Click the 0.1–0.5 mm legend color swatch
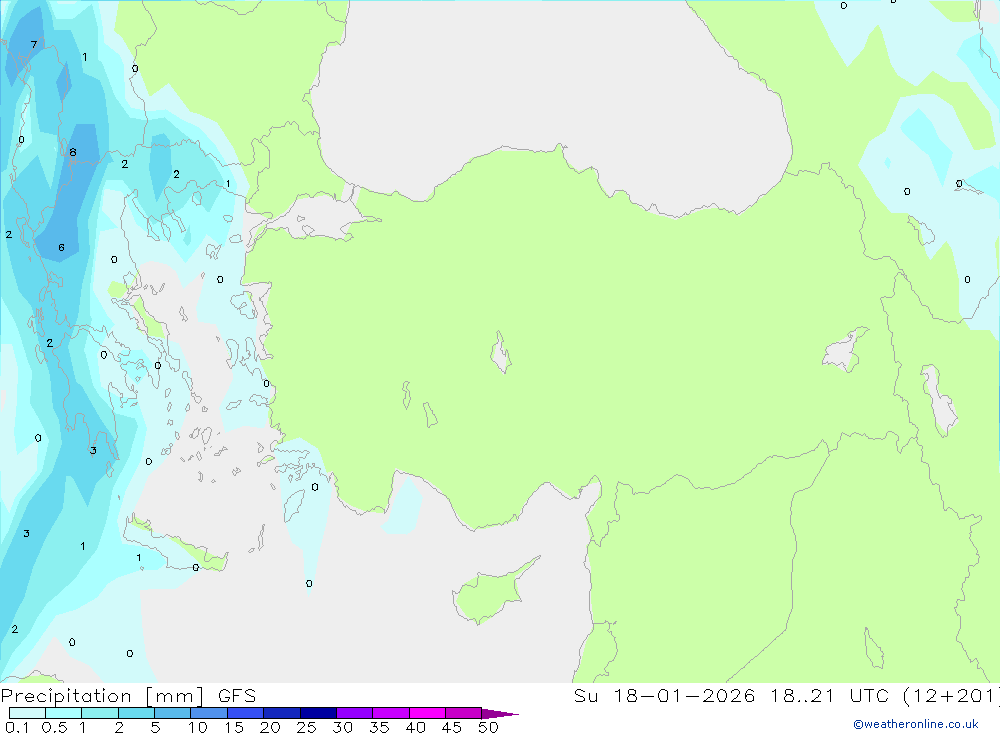The height and width of the screenshot is (733, 1000). tap(27, 713)
